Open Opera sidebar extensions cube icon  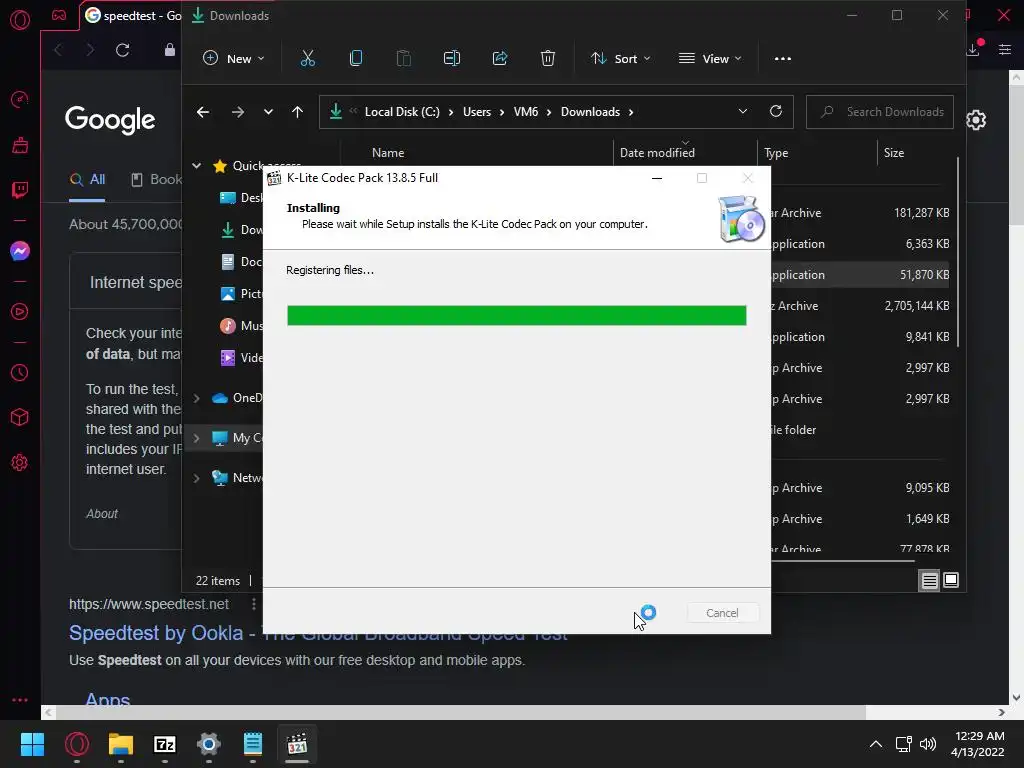pos(20,417)
